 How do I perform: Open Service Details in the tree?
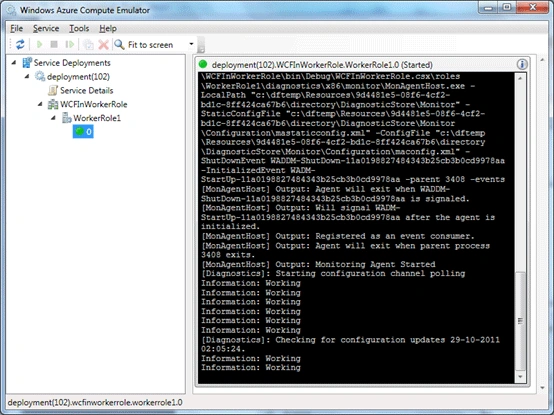pos(87,91)
